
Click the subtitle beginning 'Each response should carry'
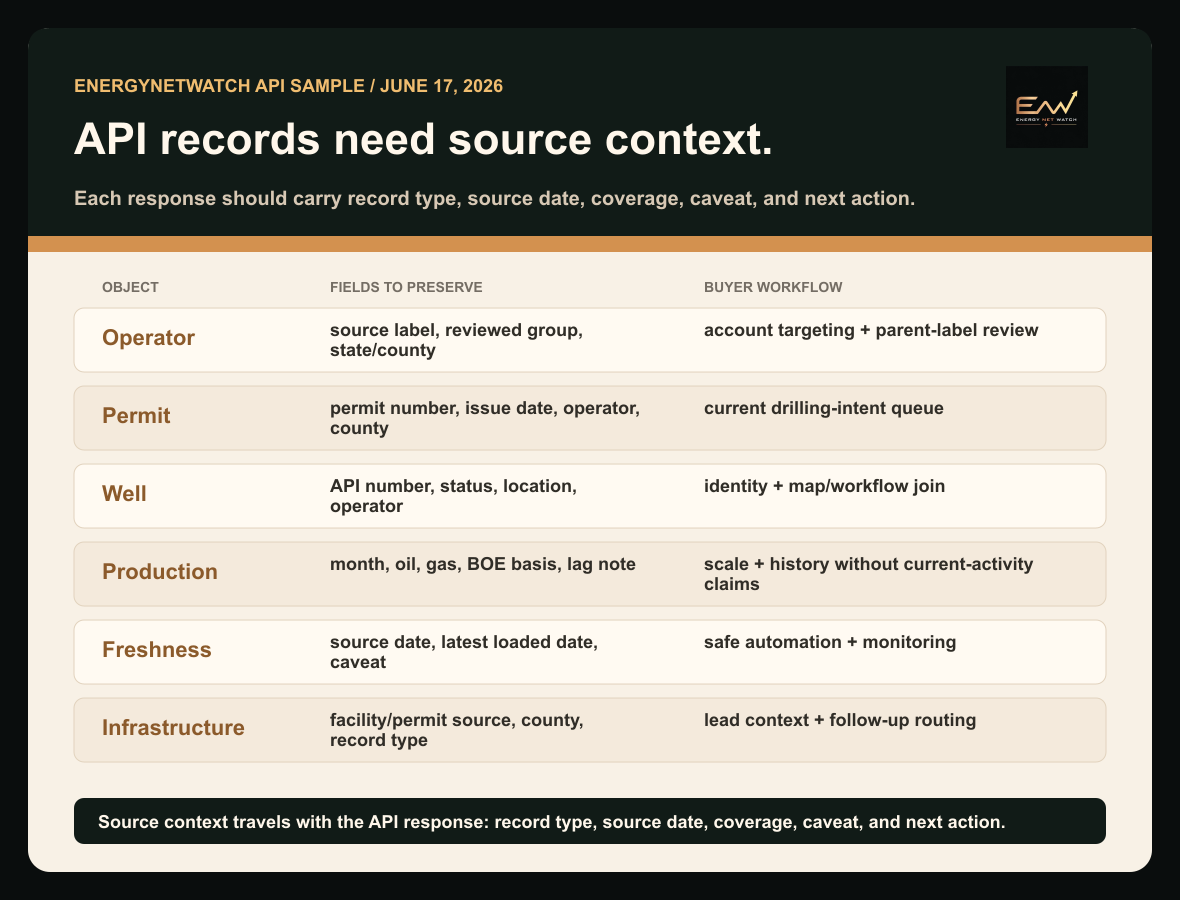[494, 199]
